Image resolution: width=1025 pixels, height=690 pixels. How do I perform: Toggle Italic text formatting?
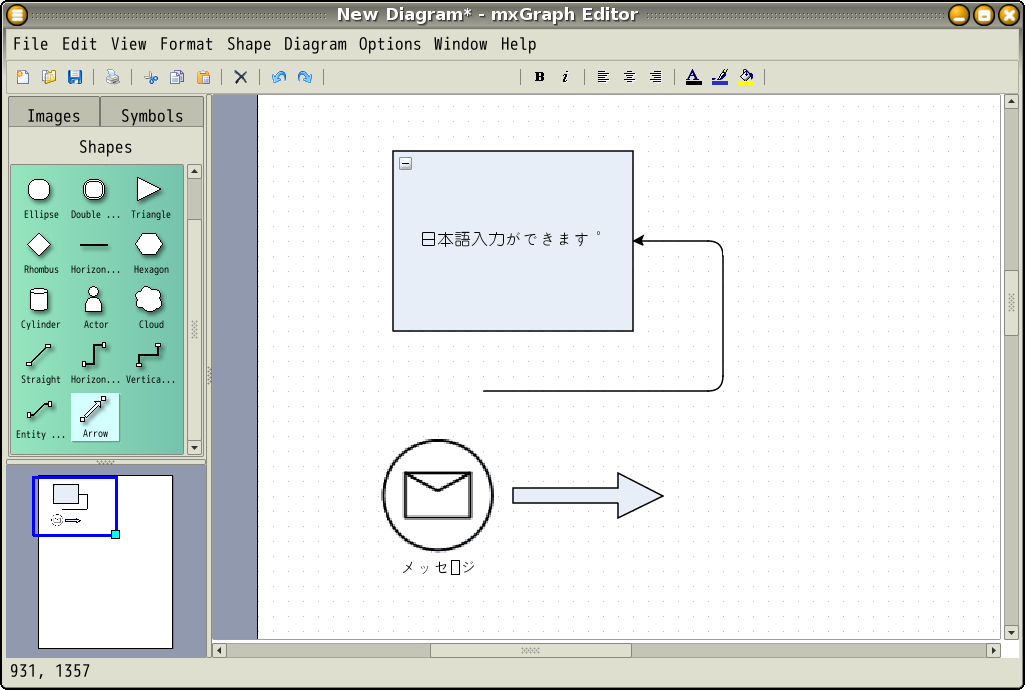click(565, 77)
